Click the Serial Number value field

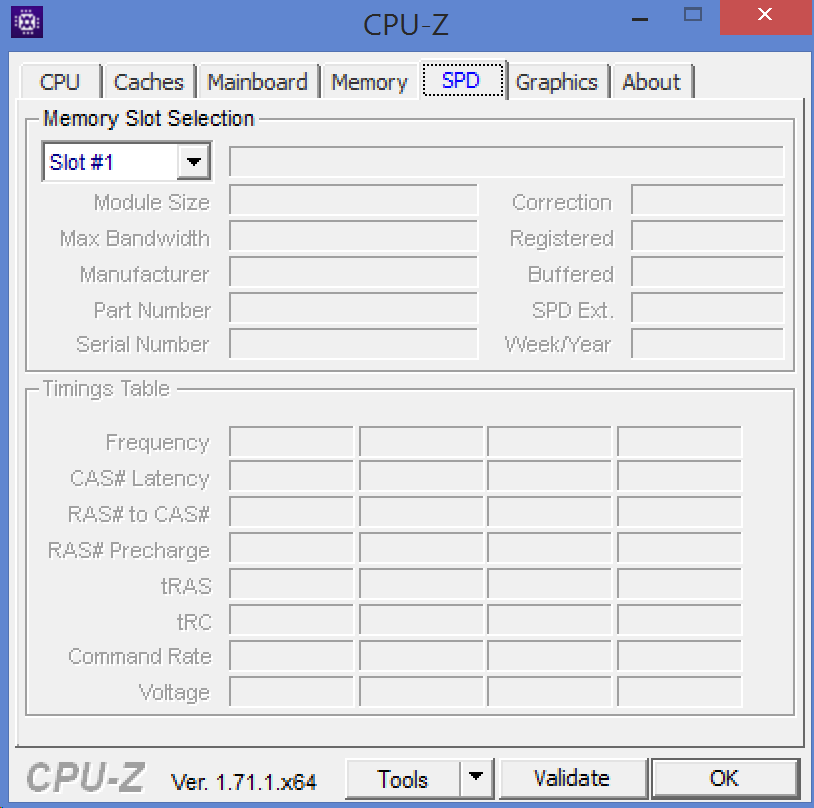(x=354, y=343)
